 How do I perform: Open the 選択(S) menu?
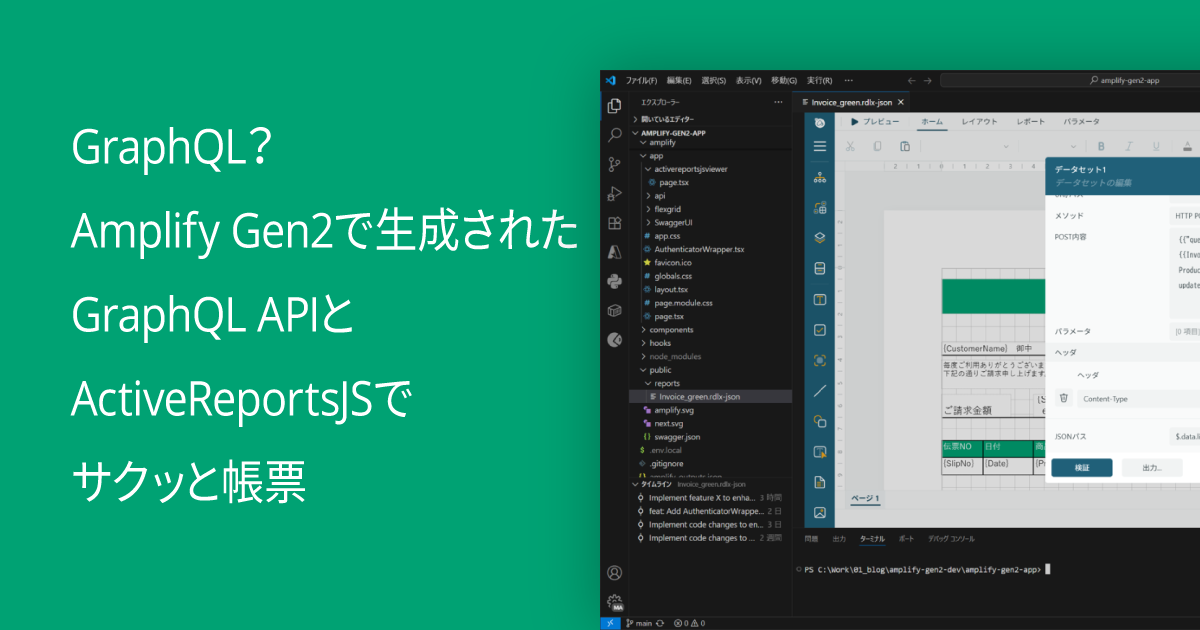(x=714, y=80)
